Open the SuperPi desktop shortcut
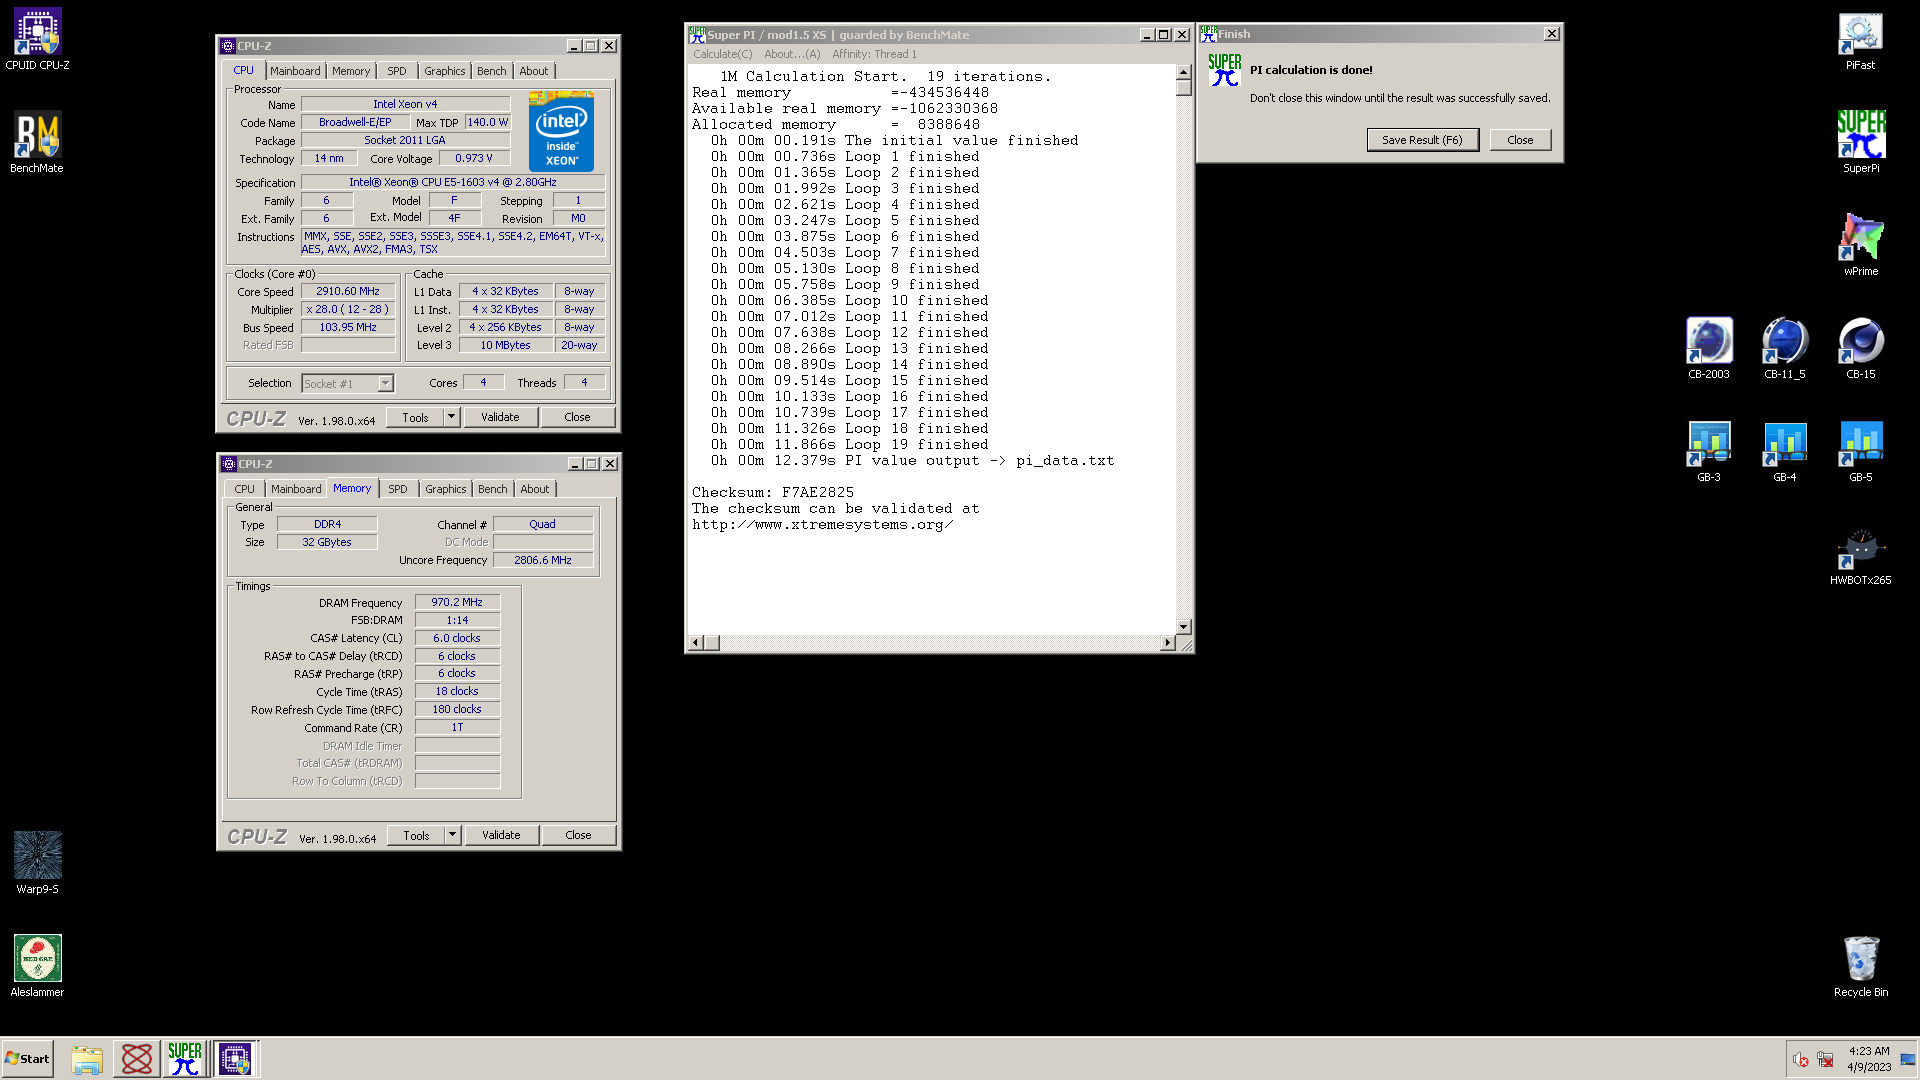This screenshot has height=1080, width=1920. click(1860, 142)
